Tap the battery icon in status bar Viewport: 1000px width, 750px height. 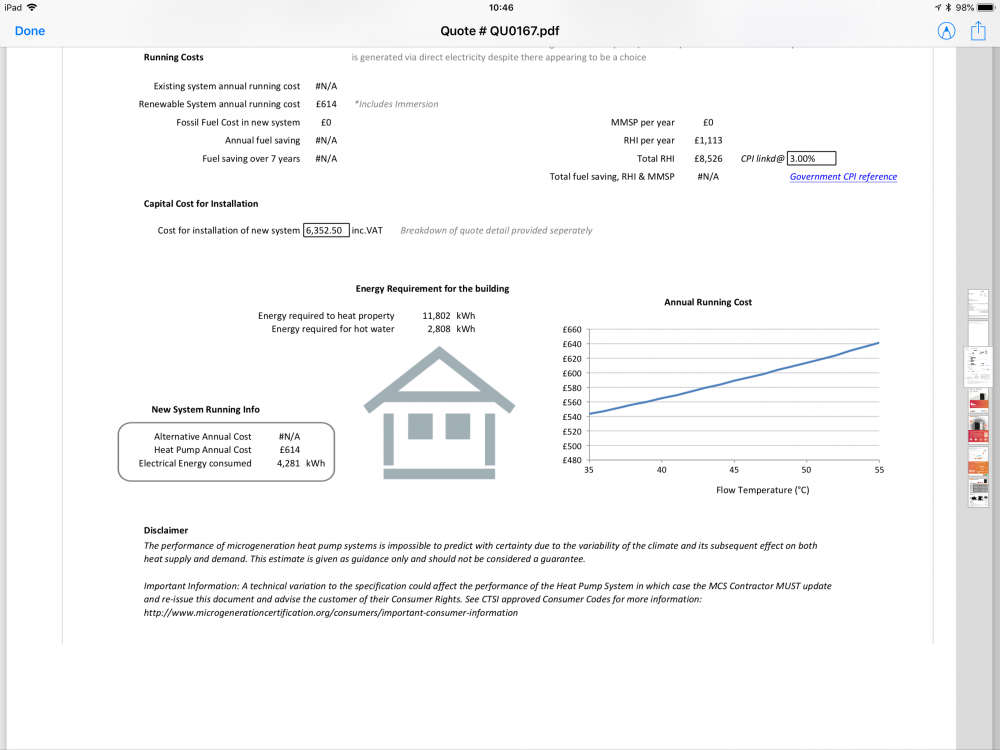pos(986,8)
